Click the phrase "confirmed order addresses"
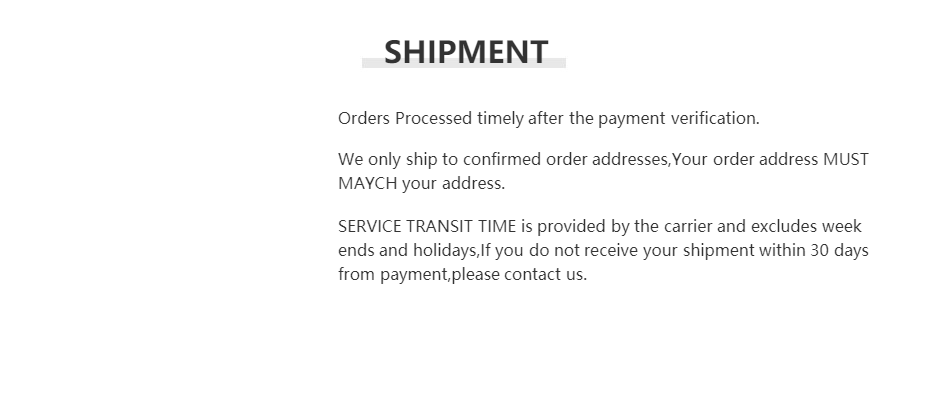The width and height of the screenshot is (932, 400). 565,159
